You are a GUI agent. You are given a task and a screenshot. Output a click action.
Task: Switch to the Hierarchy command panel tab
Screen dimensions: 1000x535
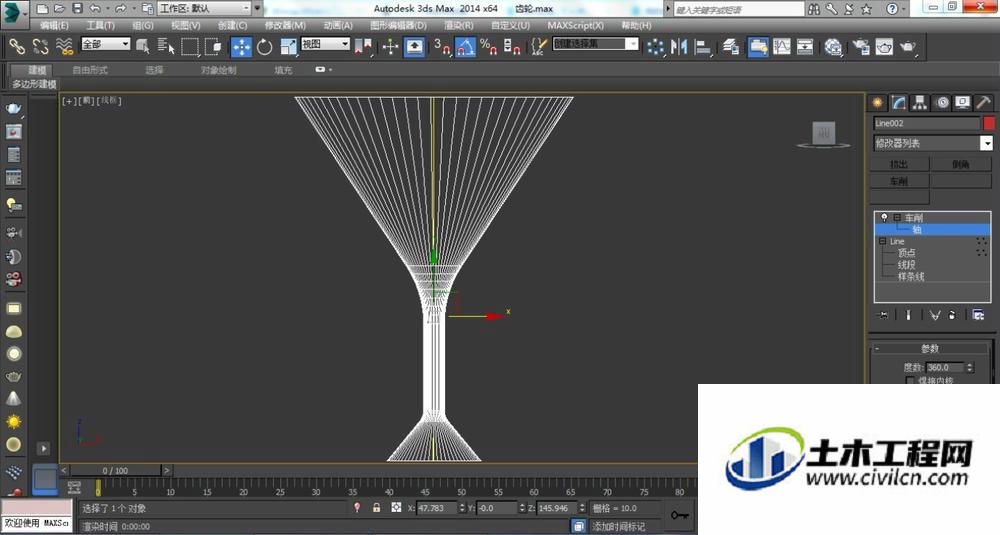click(x=920, y=103)
